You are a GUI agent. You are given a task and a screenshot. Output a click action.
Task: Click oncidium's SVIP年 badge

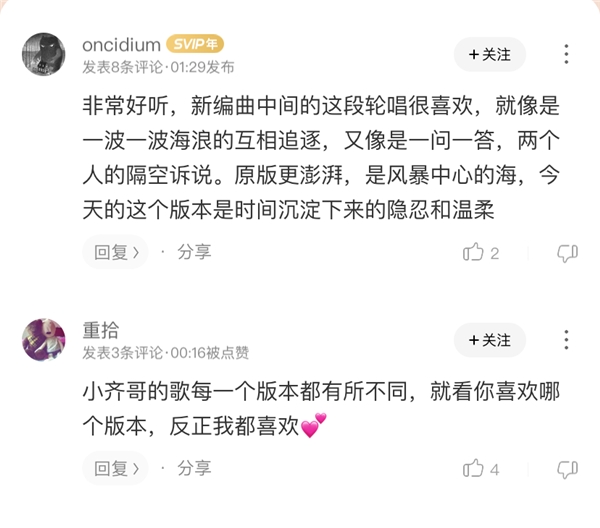coord(194,45)
